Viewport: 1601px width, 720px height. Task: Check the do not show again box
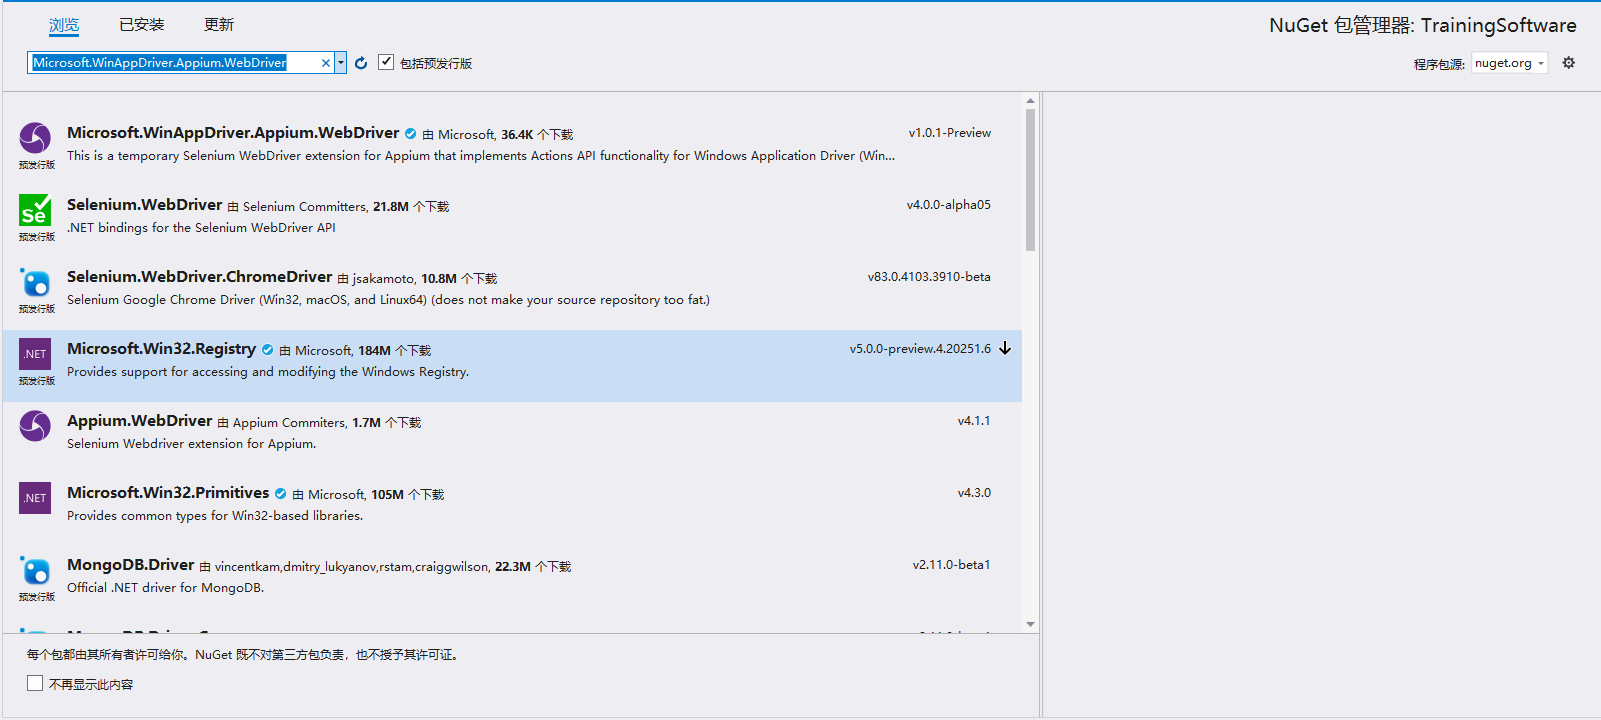(35, 683)
